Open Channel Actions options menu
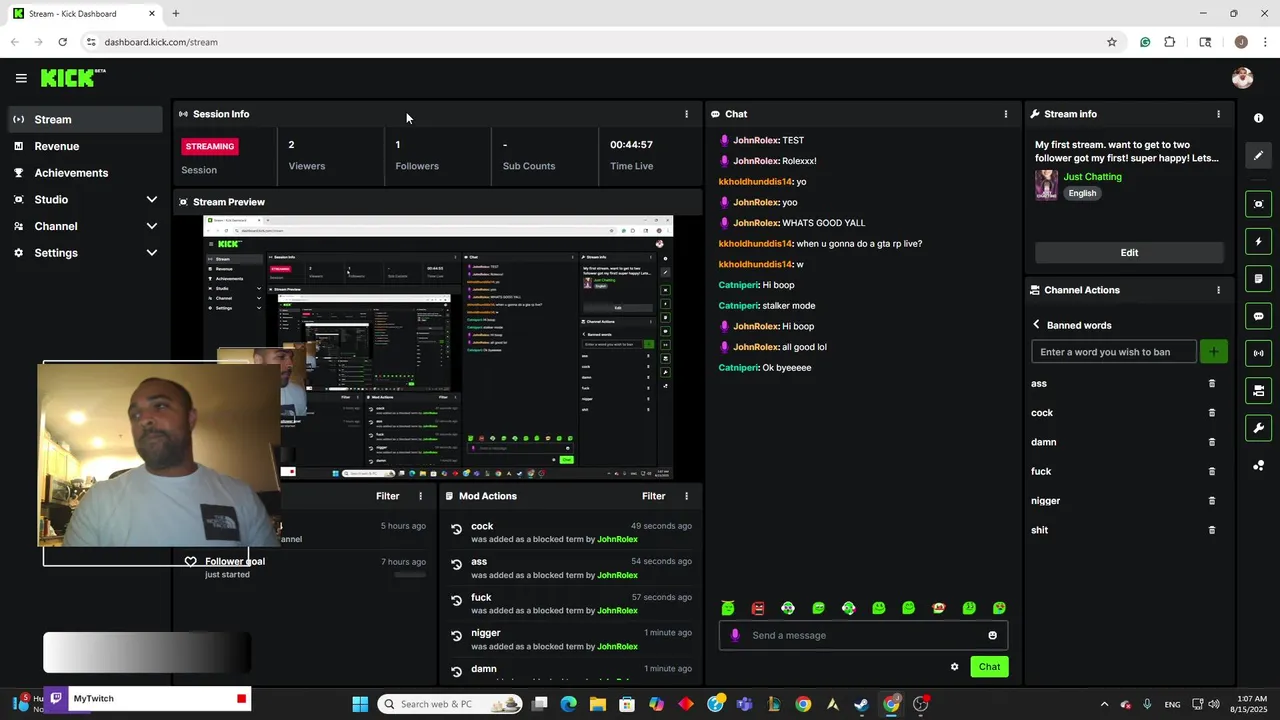The width and height of the screenshot is (1280, 720). click(x=1218, y=290)
